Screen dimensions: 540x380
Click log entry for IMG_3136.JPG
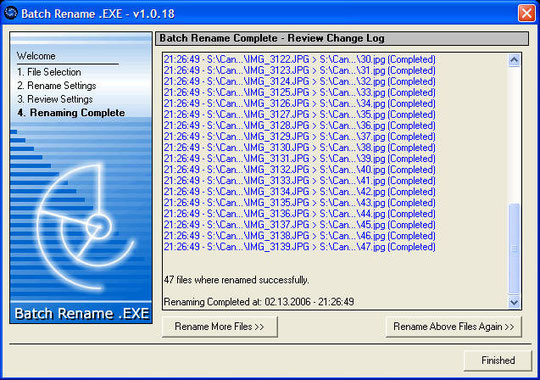[x=300, y=214]
